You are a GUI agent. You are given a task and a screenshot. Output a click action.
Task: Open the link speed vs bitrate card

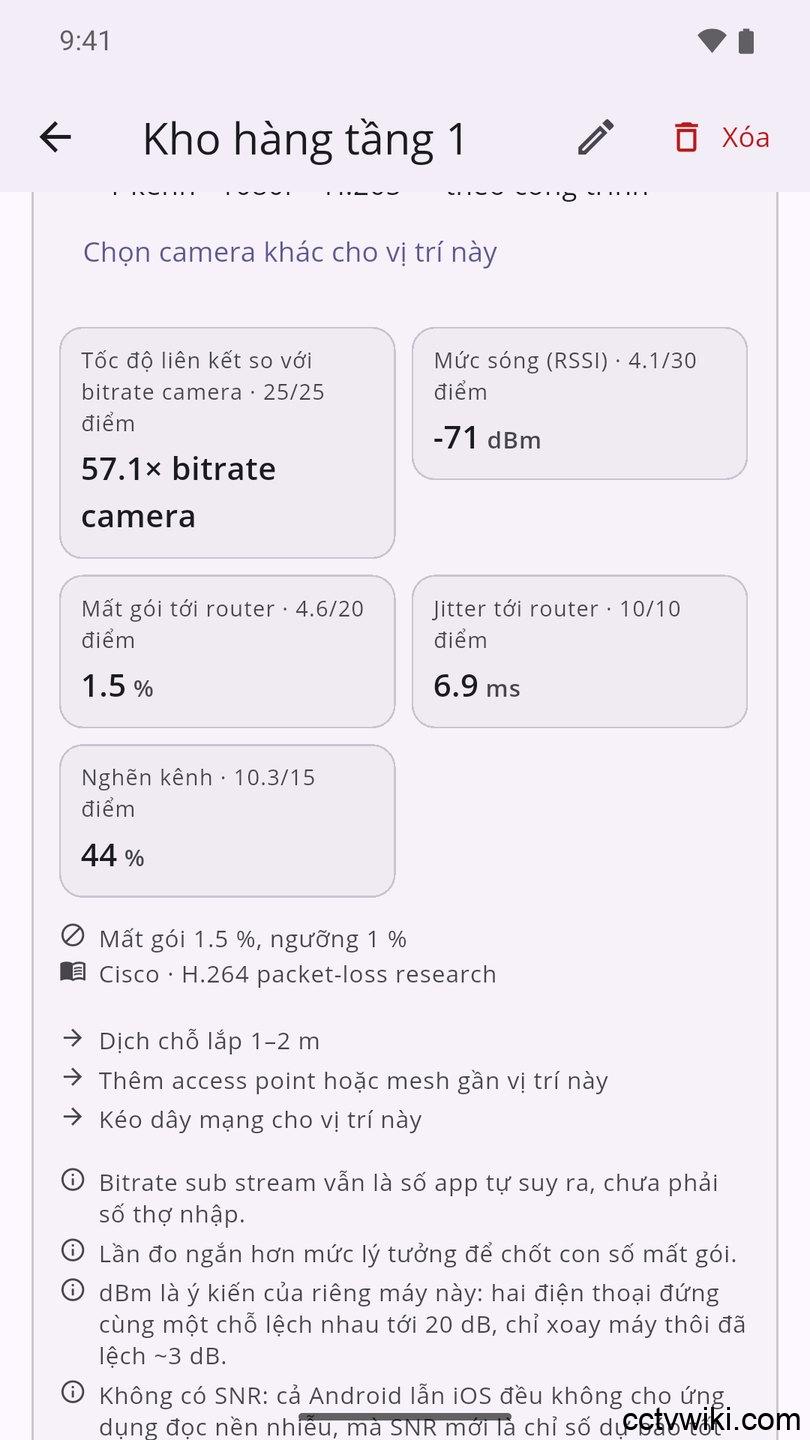[x=227, y=442]
